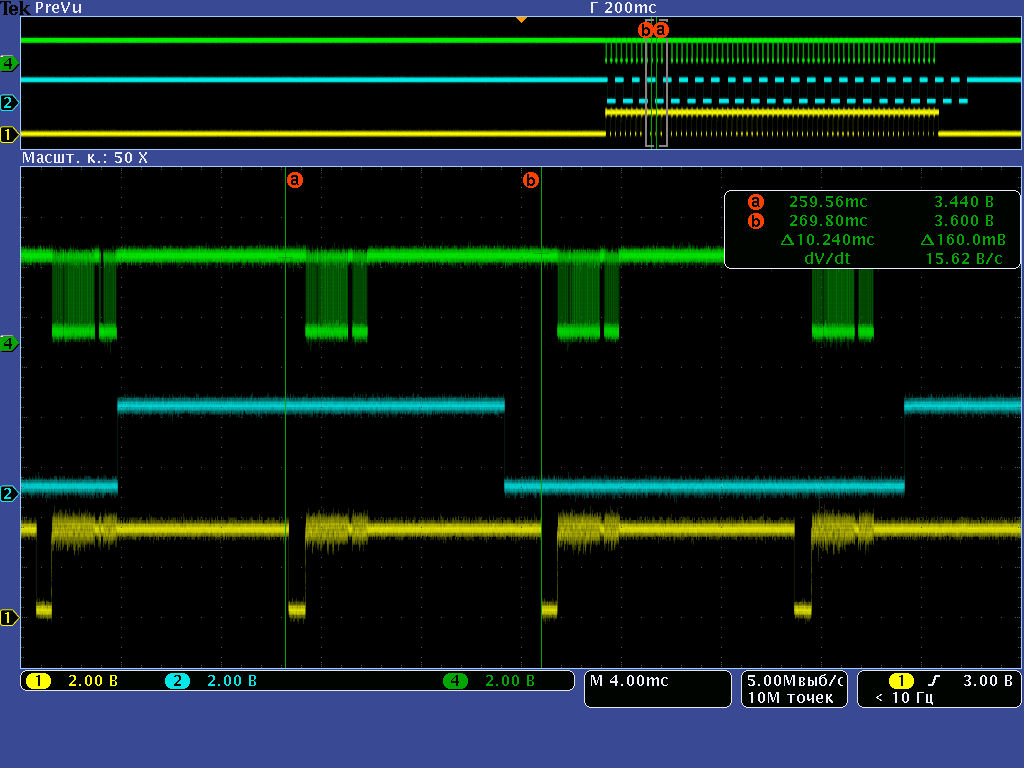Click the Масшт. к.: 50 X zoom label
This screenshot has height=768, width=1024.
[84, 158]
